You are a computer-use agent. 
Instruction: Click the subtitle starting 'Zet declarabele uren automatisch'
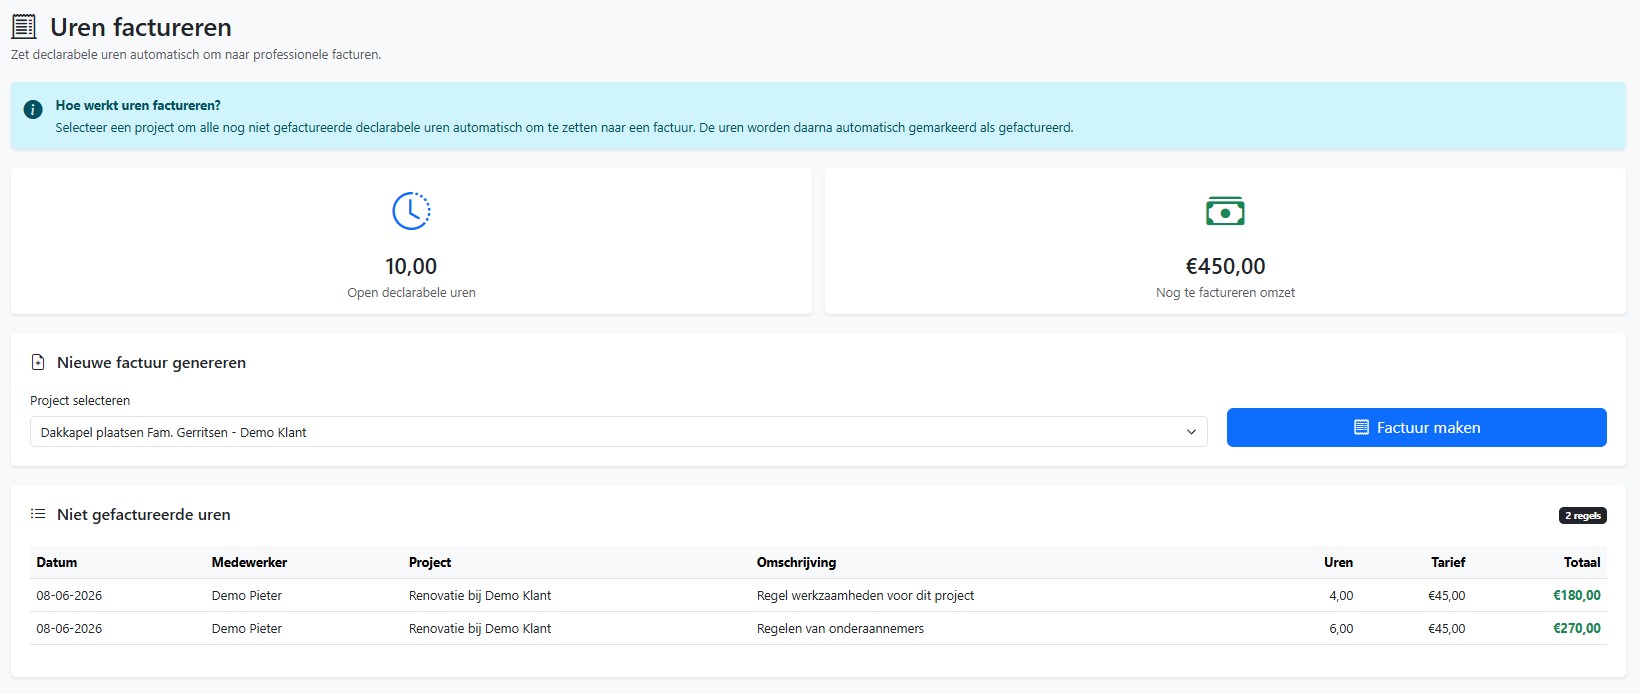(x=196, y=55)
